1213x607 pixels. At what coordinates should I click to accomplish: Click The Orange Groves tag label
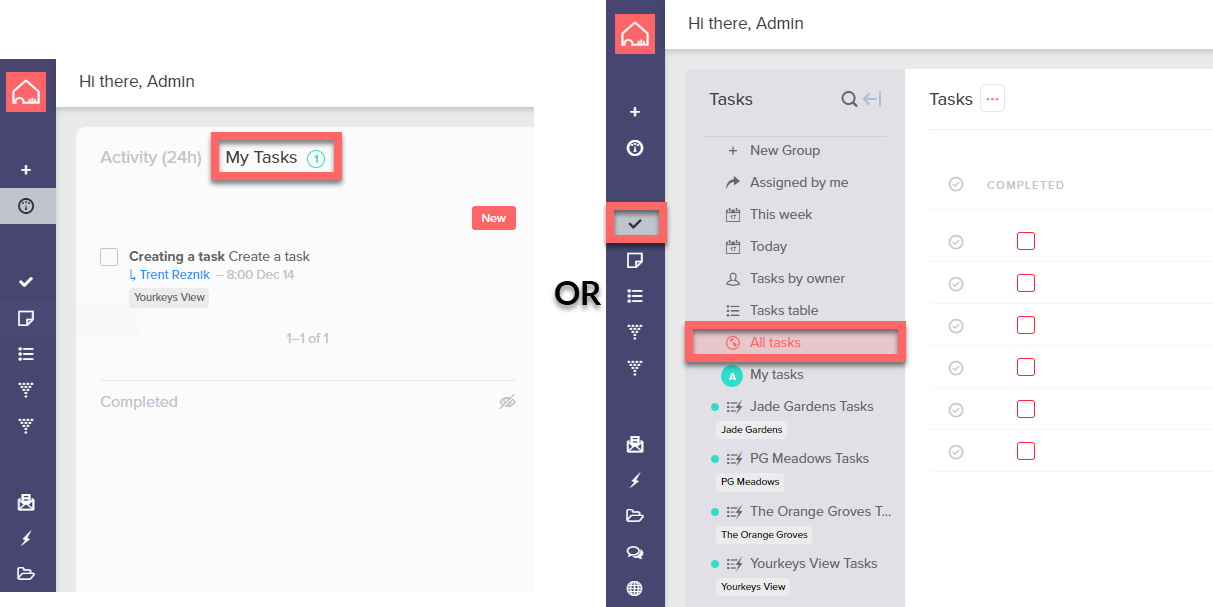764,534
